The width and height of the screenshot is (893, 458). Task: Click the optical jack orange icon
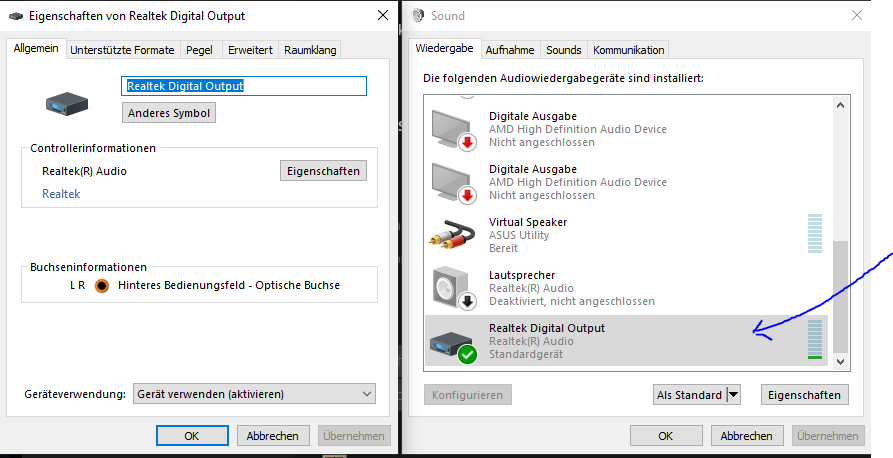(101, 285)
